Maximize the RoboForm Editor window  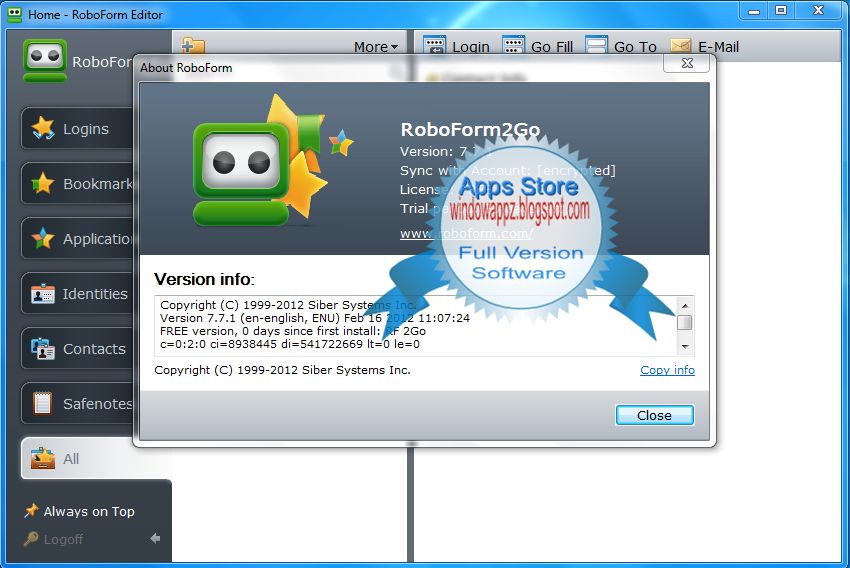[x=781, y=11]
